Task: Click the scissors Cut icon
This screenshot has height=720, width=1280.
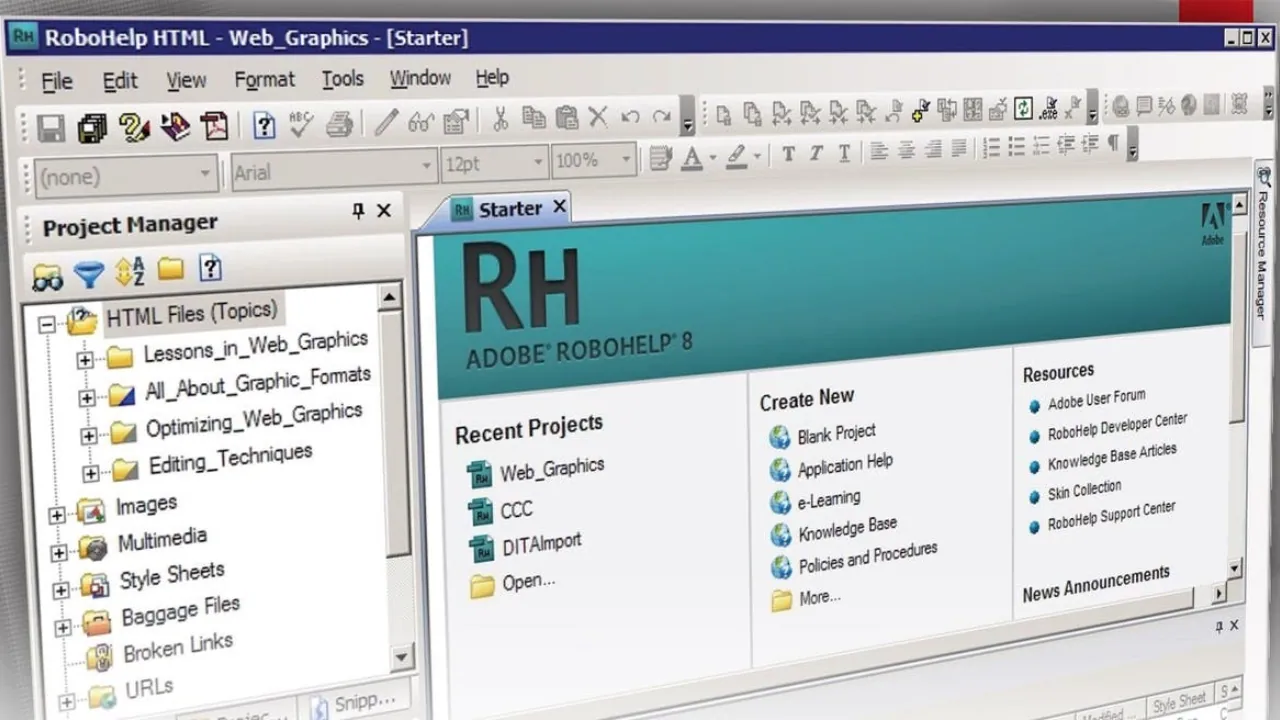Action: [x=501, y=119]
